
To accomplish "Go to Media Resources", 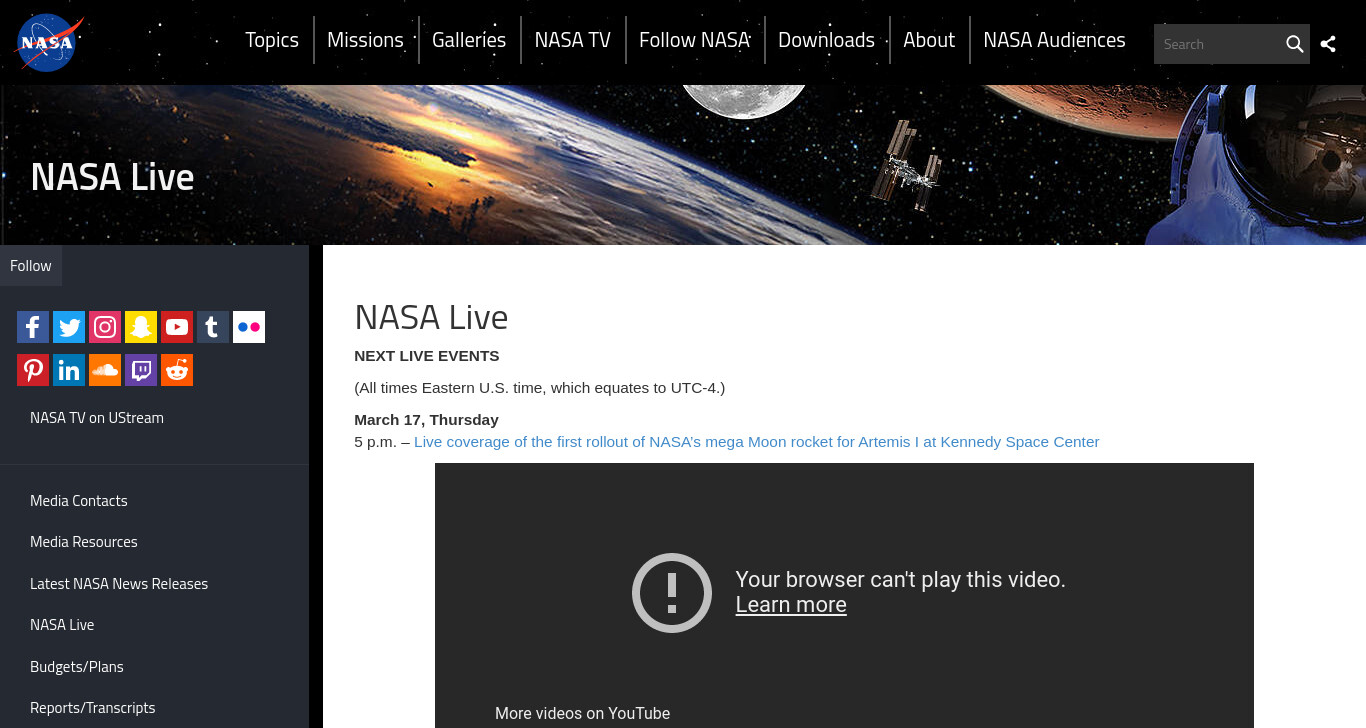I will 84,542.
